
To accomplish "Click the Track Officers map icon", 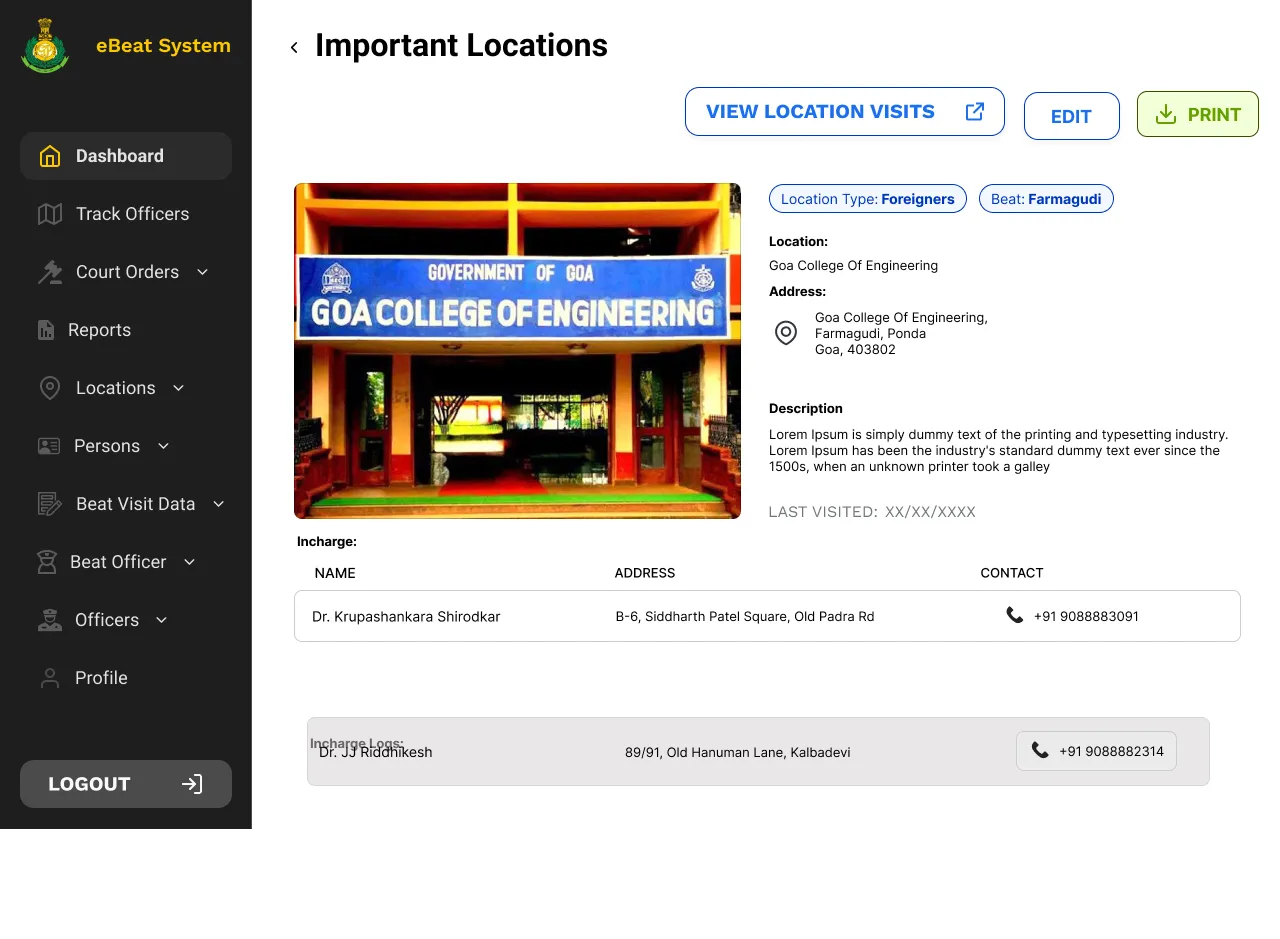I will tap(50, 214).
